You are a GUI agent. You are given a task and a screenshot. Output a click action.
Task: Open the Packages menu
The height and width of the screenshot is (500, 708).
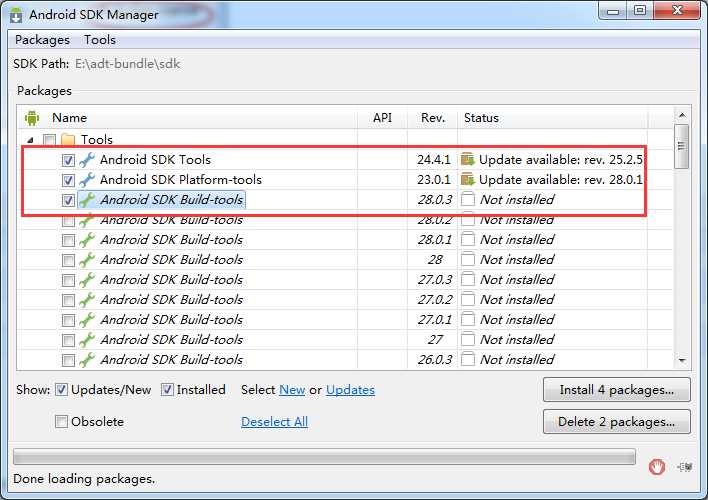pyautogui.click(x=42, y=40)
